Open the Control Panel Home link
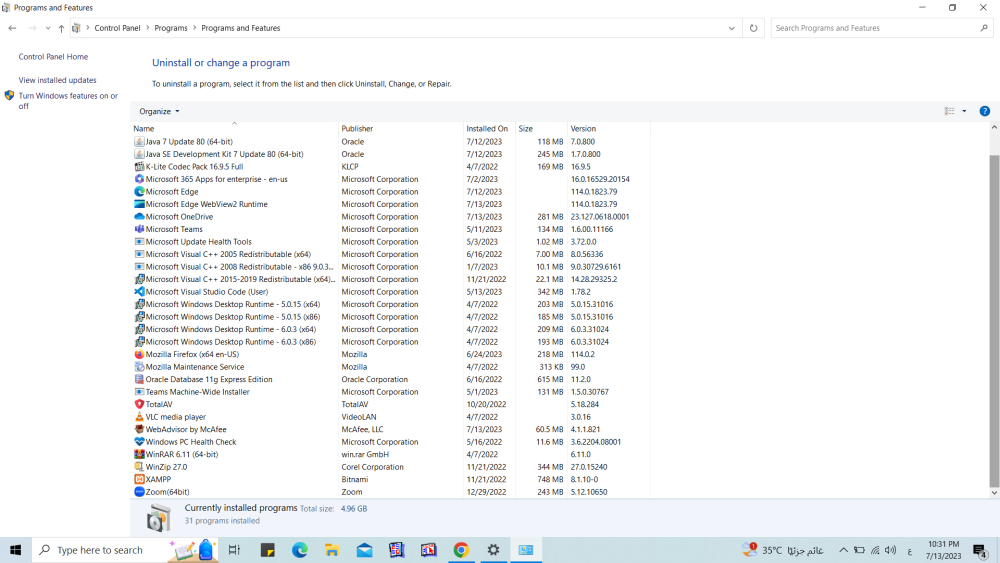Image resolution: width=1000 pixels, height=563 pixels. click(53, 57)
